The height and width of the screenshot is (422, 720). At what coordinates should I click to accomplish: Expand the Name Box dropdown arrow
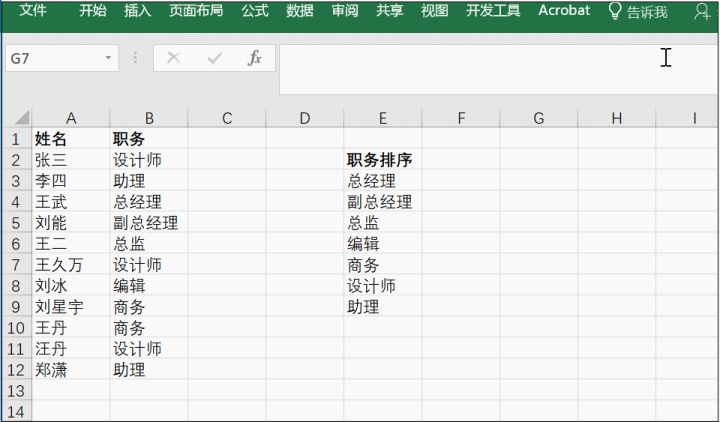(108, 58)
